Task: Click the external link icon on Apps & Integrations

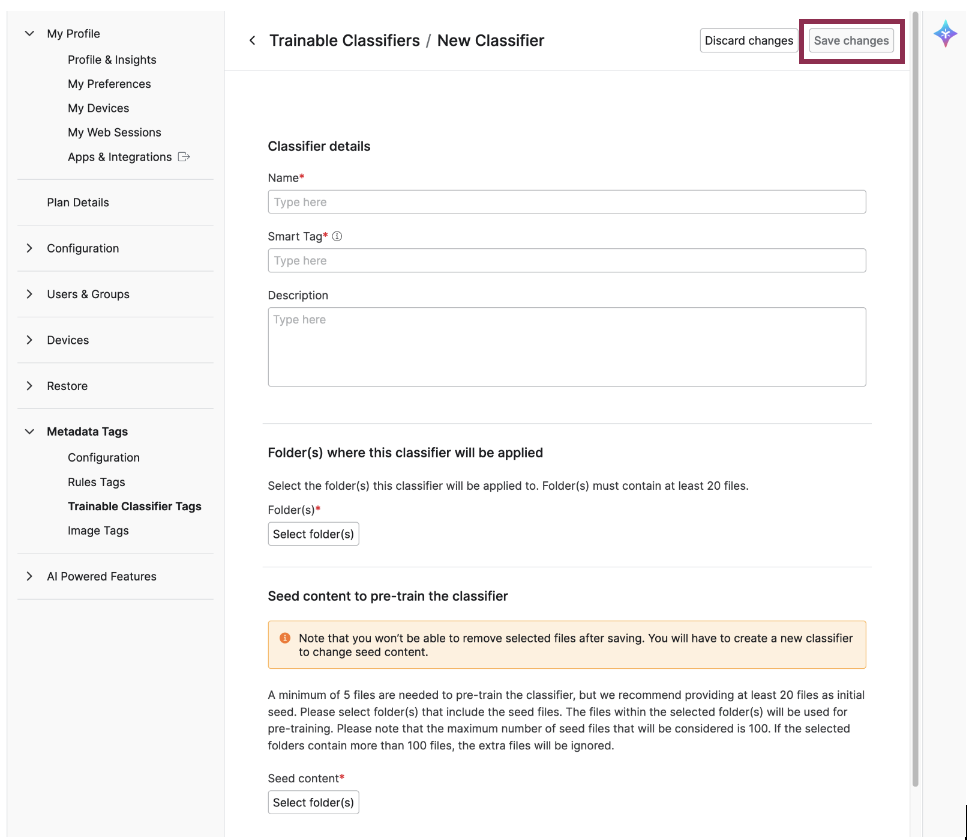Action: click(182, 156)
